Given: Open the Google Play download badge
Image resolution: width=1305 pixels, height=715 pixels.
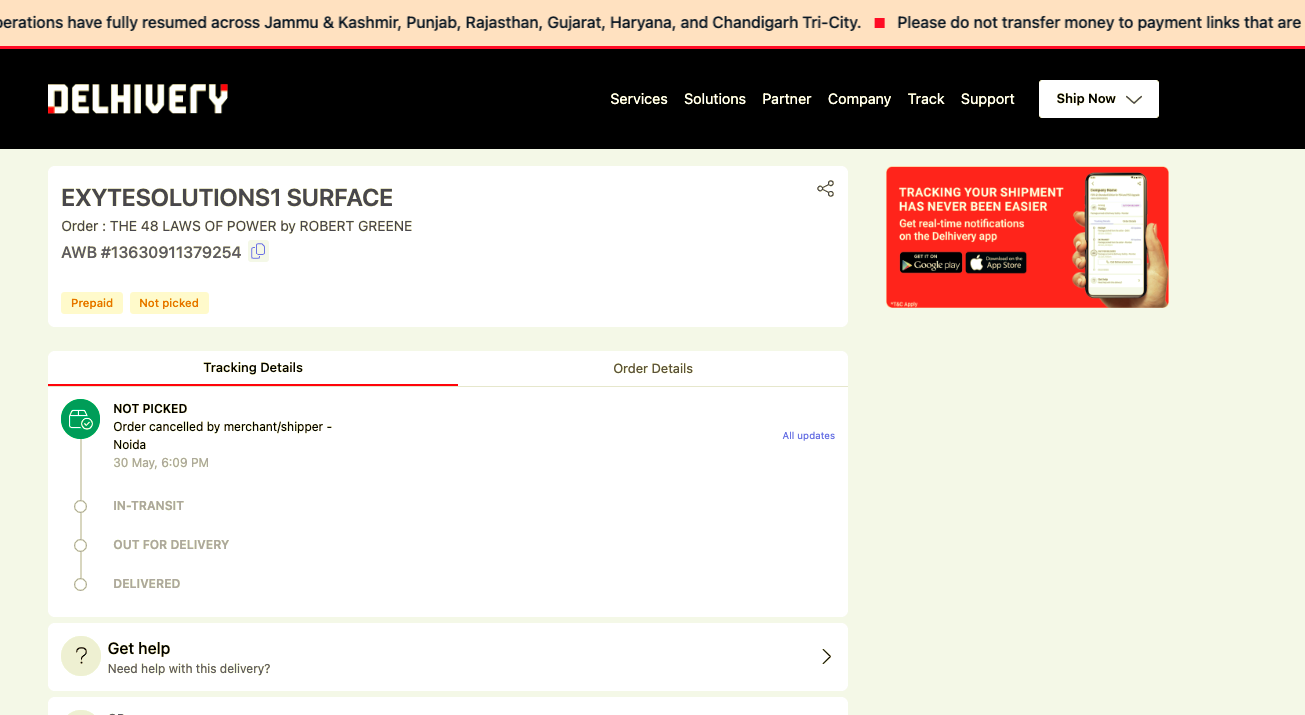Looking at the screenshot, I should tap(930, 263).
